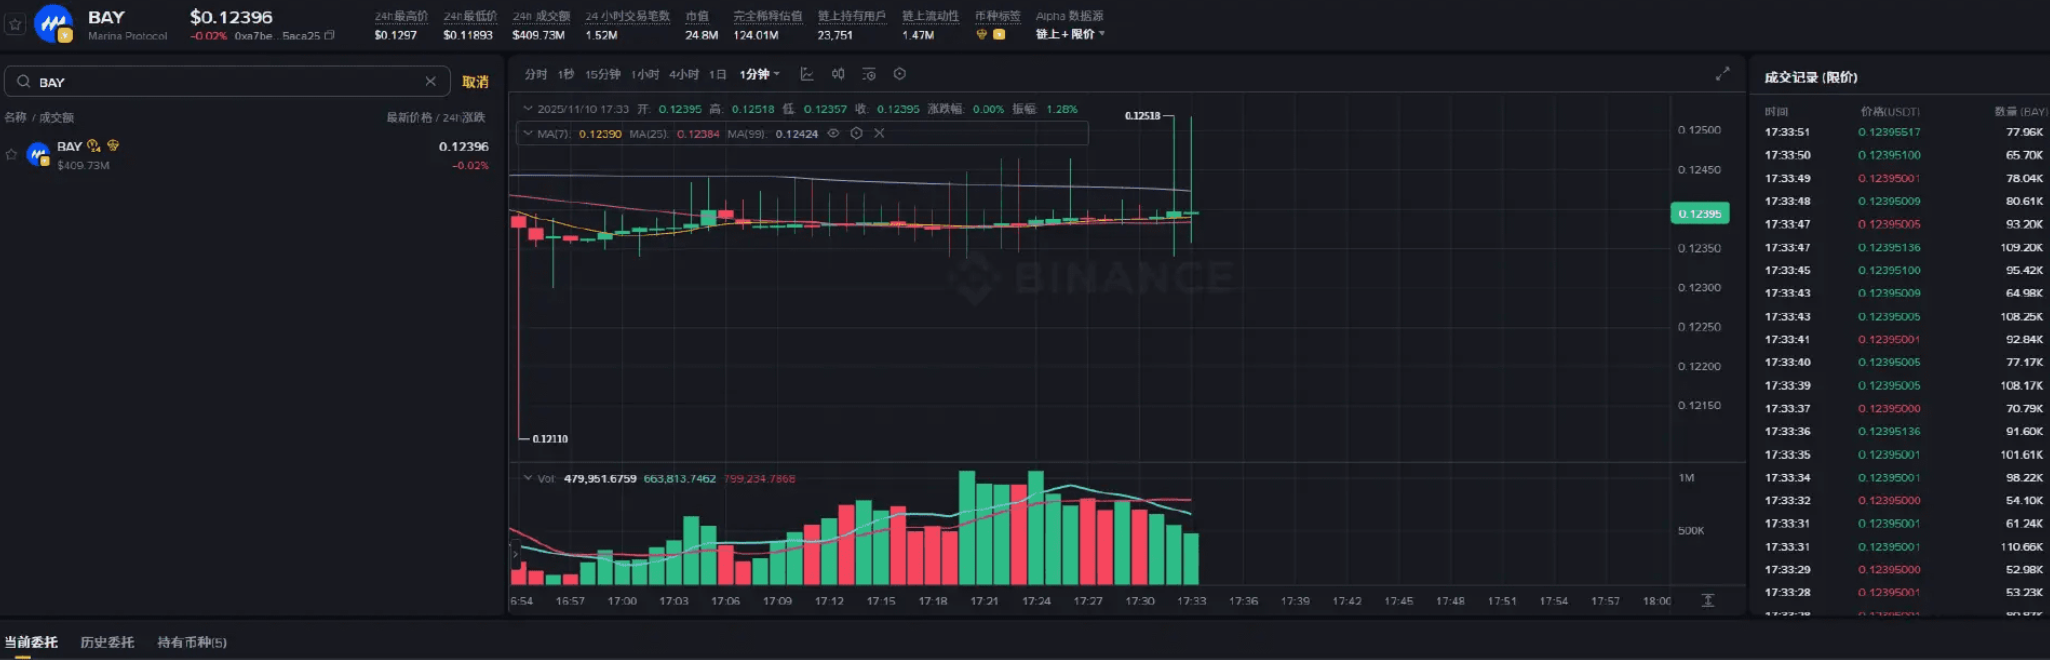Copy the contract address 0xa7be...5aca25
The height and width of the screenshot is (660, 2050).
point(330,36)
